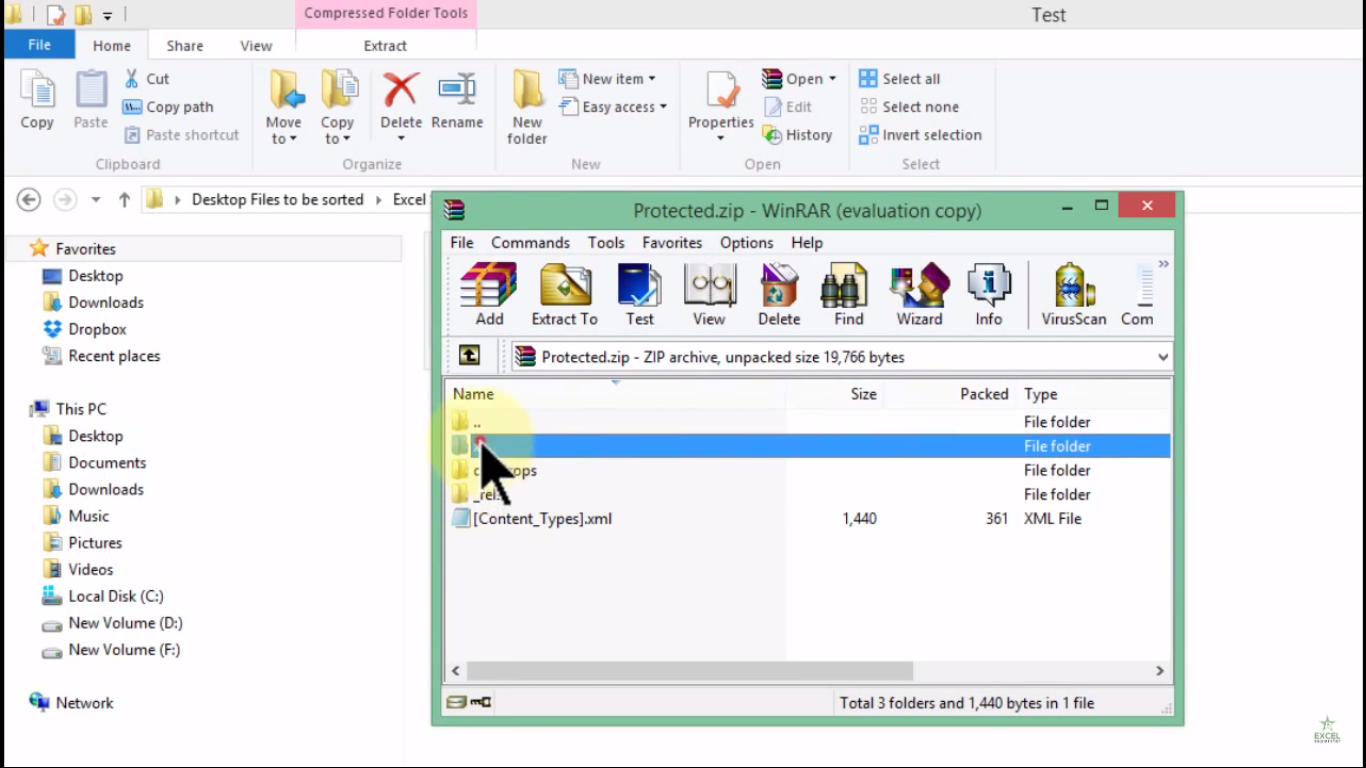Create a New folder from ribbon
This screenshot has width=1366, height=768.
point(527,108)
